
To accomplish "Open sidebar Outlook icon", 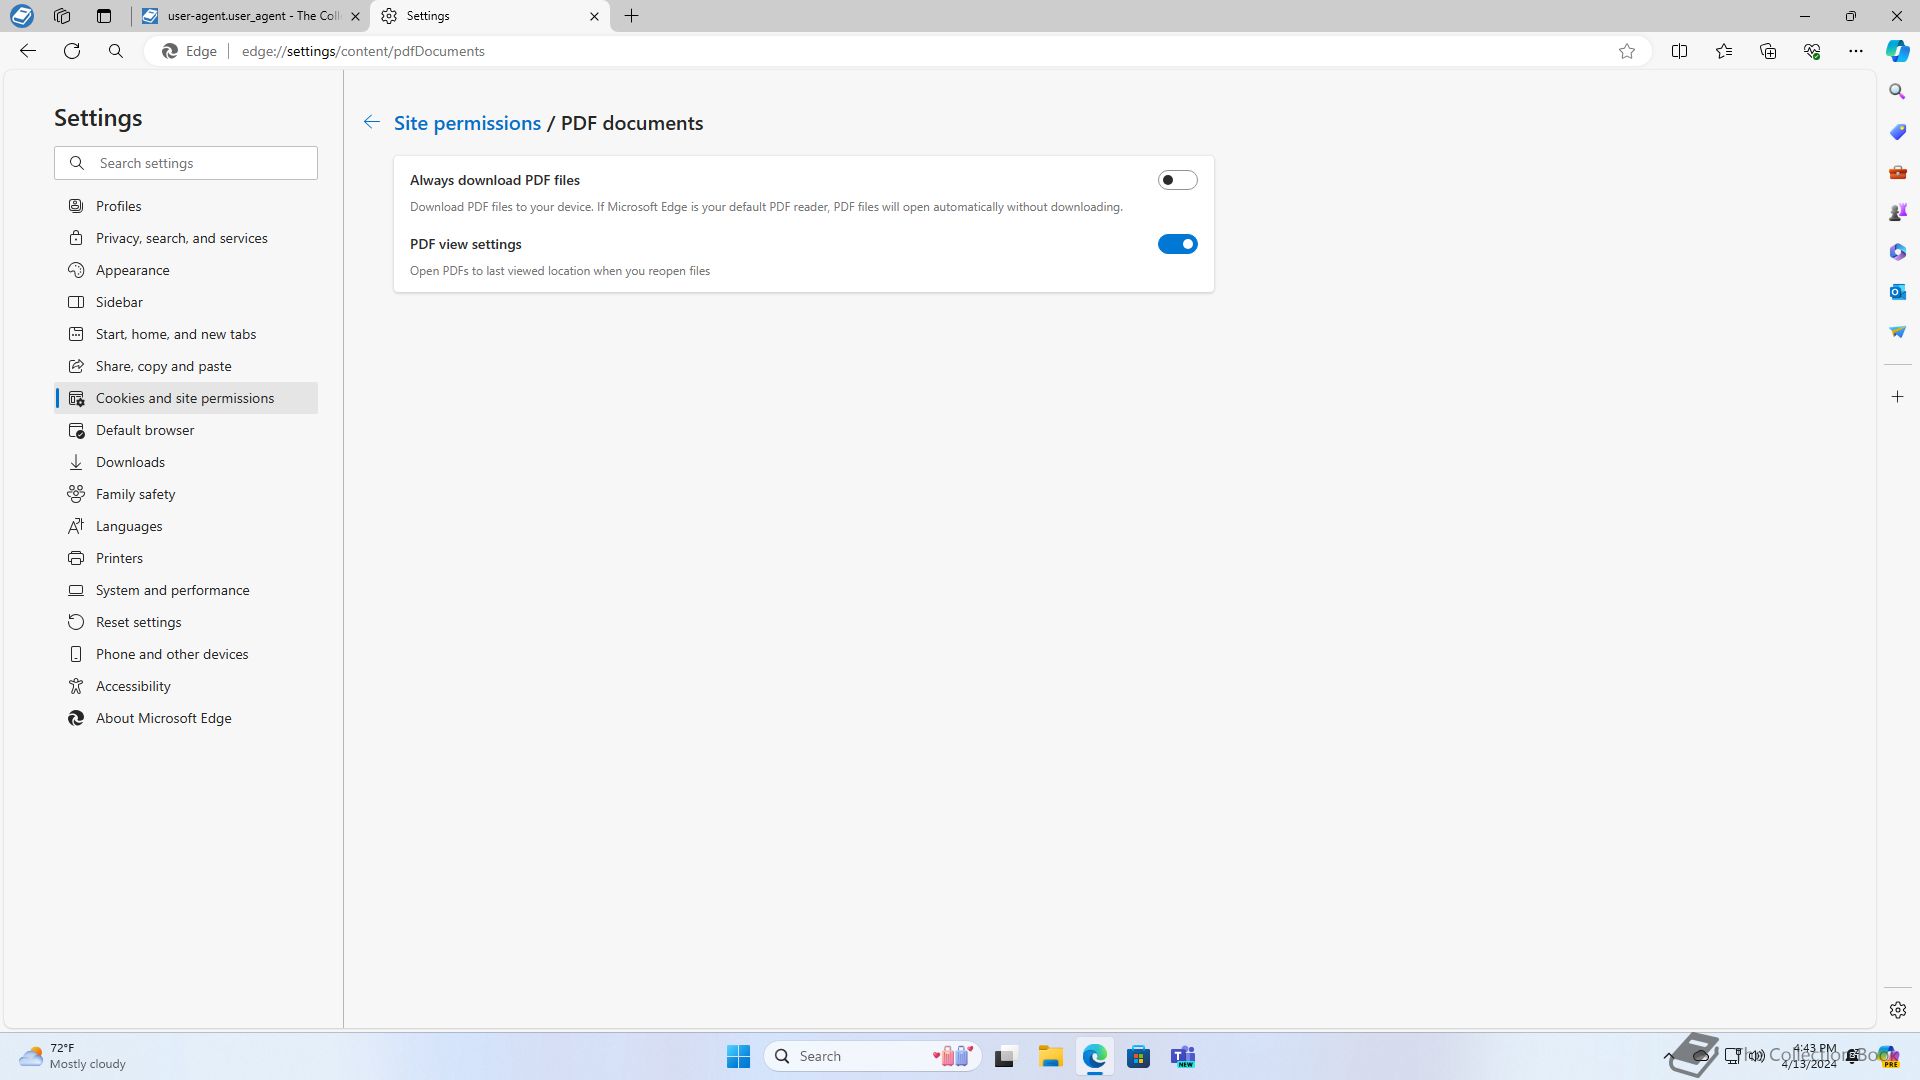I will coord(1897,292).
